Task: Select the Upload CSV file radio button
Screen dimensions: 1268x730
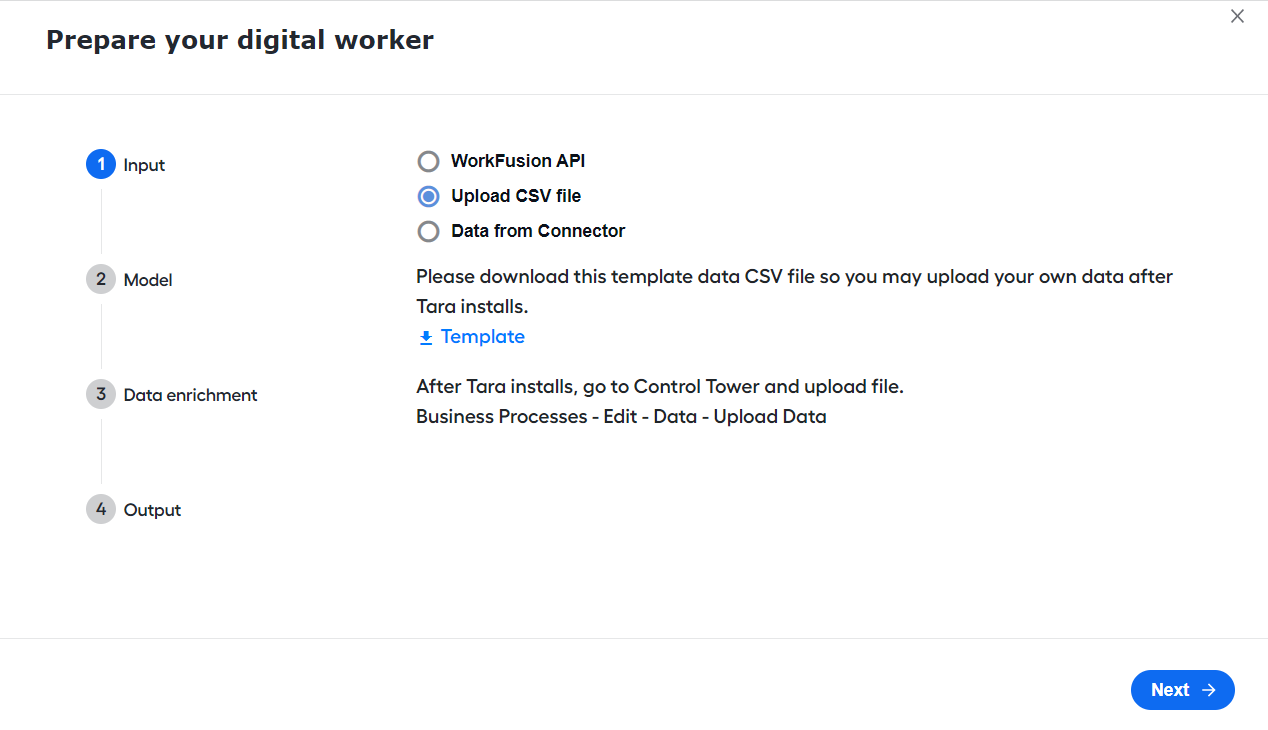Action: click(428, 196)
